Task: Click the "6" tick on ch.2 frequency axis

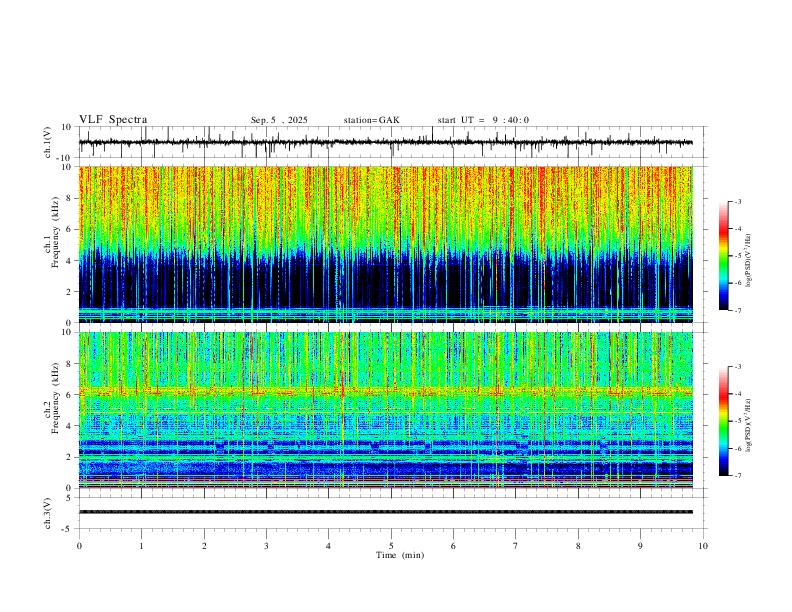Action: [69, 395]
